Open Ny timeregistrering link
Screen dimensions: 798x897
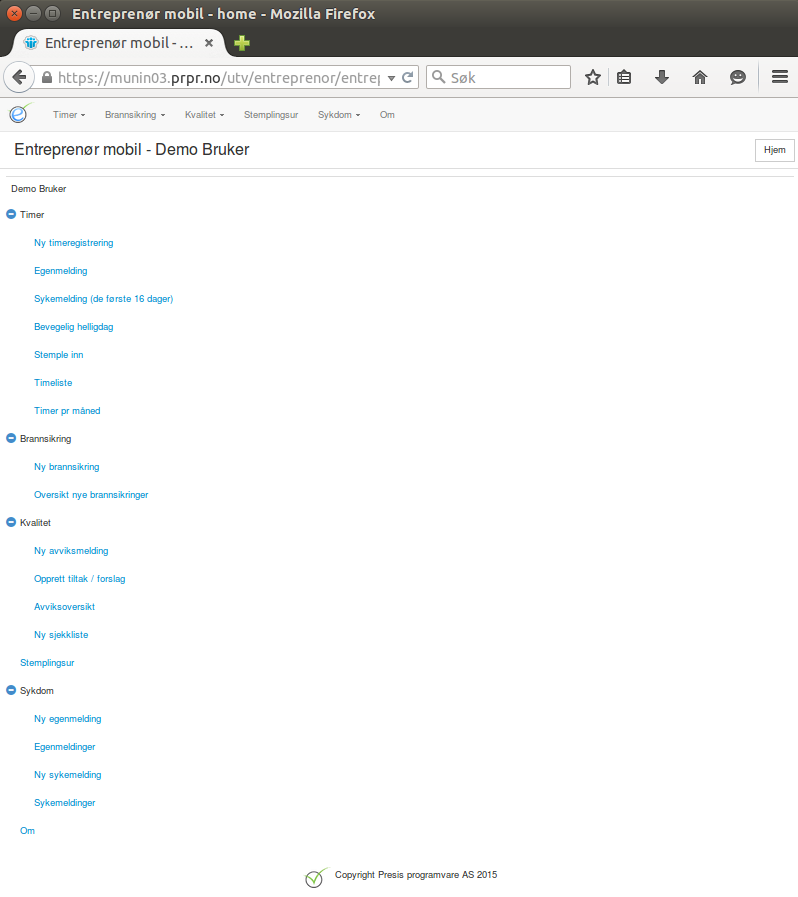tap(74, 243)
